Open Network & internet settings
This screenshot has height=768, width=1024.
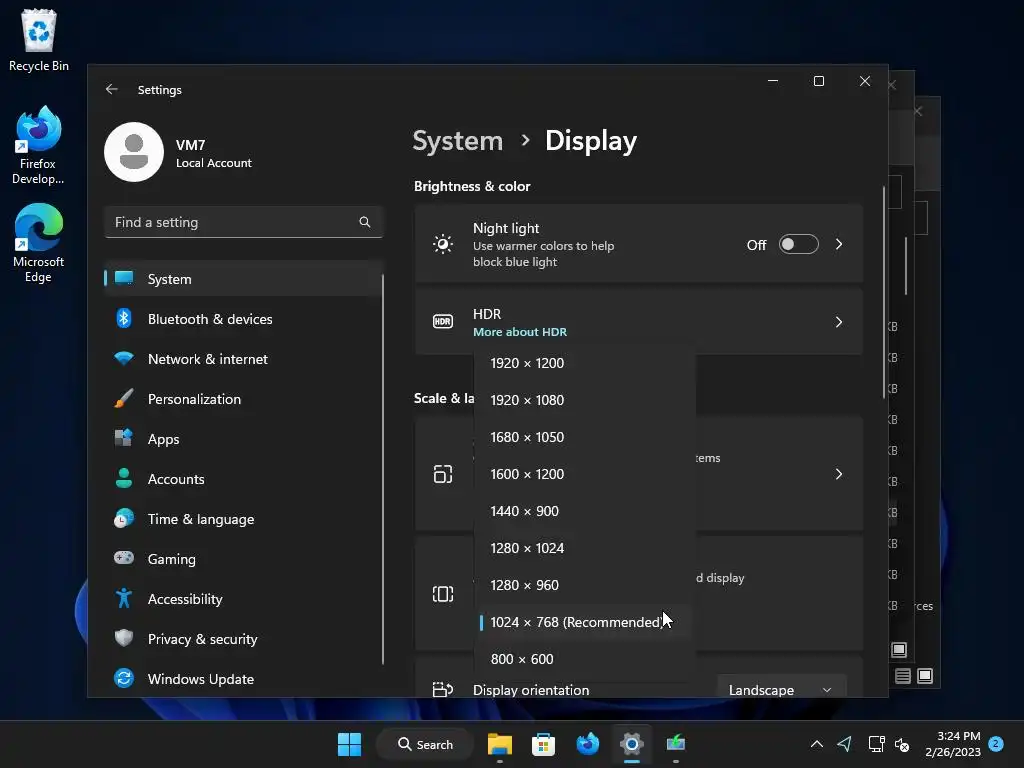(x=242, y=359)
